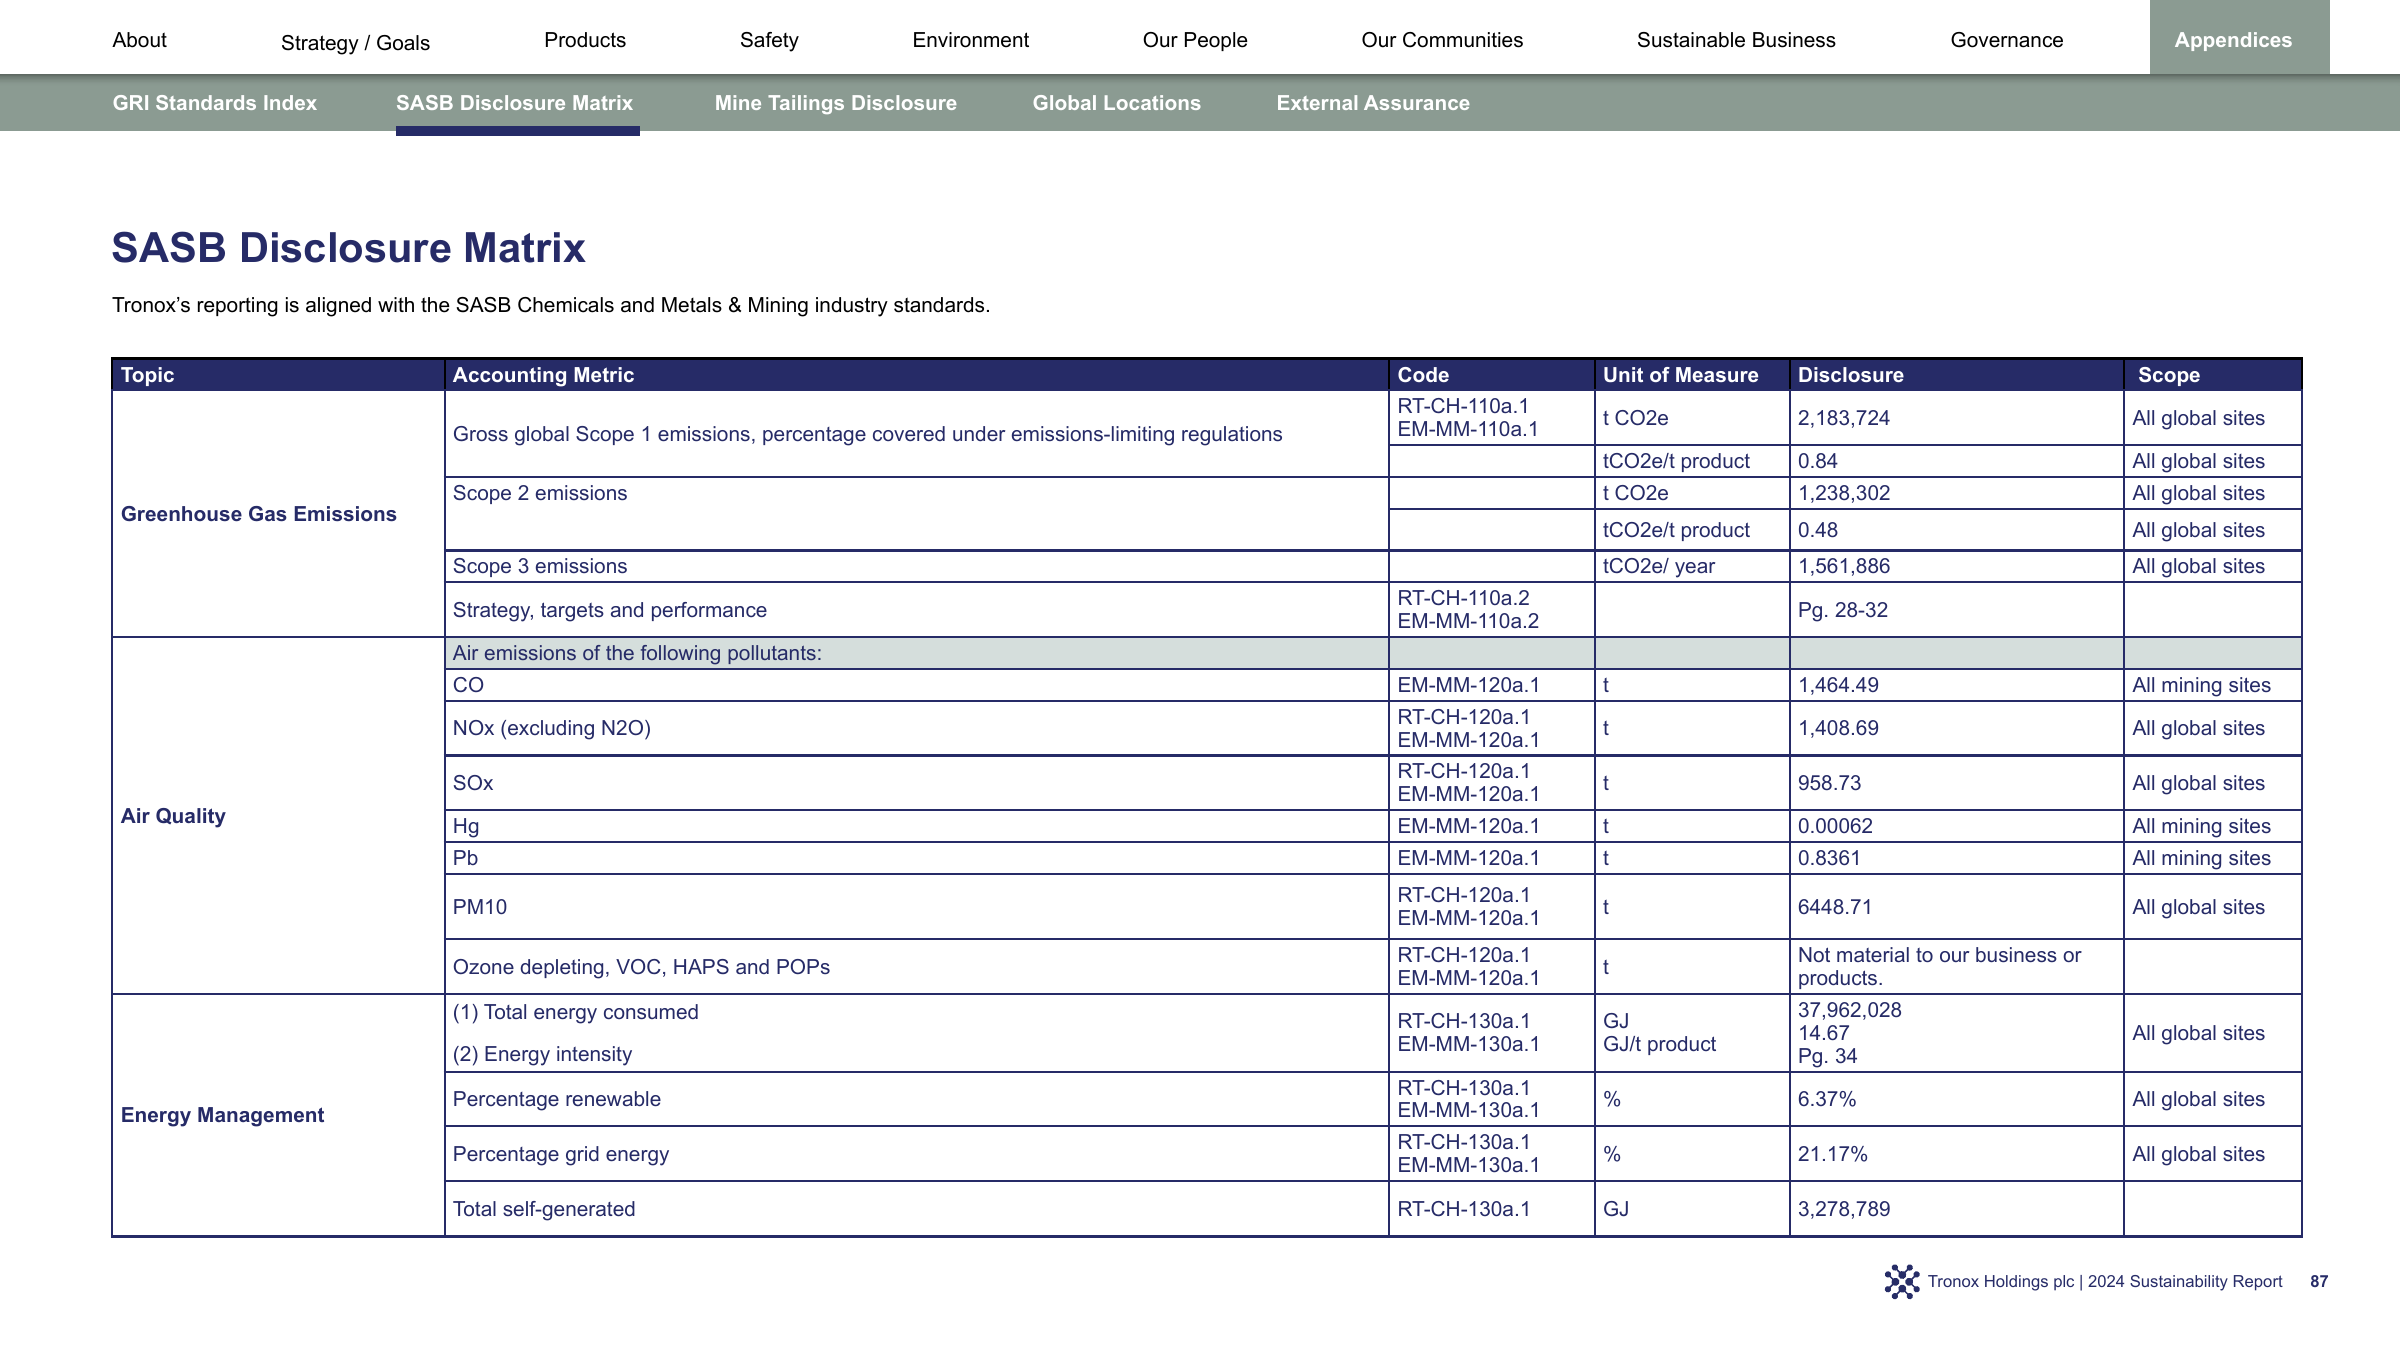The width and height of the screenshot is (2400, 1350).
Task: Select the Greenhouse Gas Emissions topic cell
Action: pos(278,514)
